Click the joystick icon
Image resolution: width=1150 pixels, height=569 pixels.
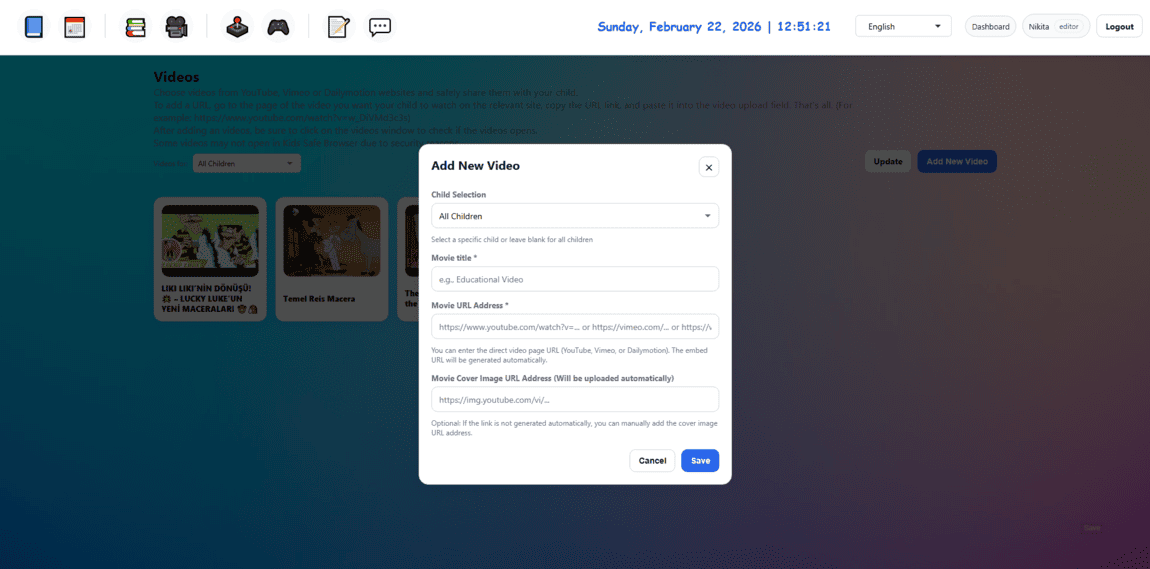coord(237,27)
